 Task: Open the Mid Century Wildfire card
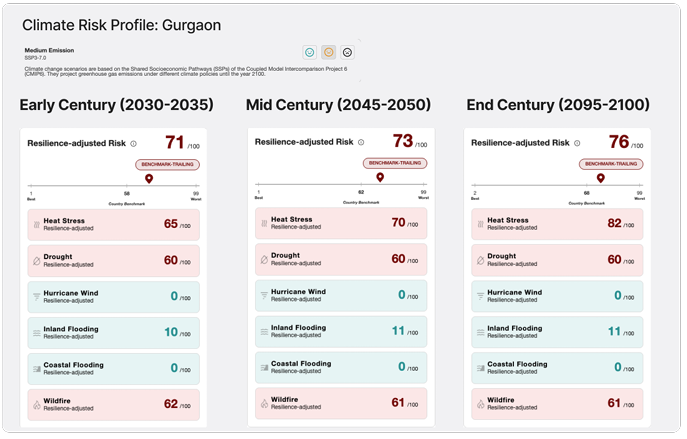click(x=341, y=403)
